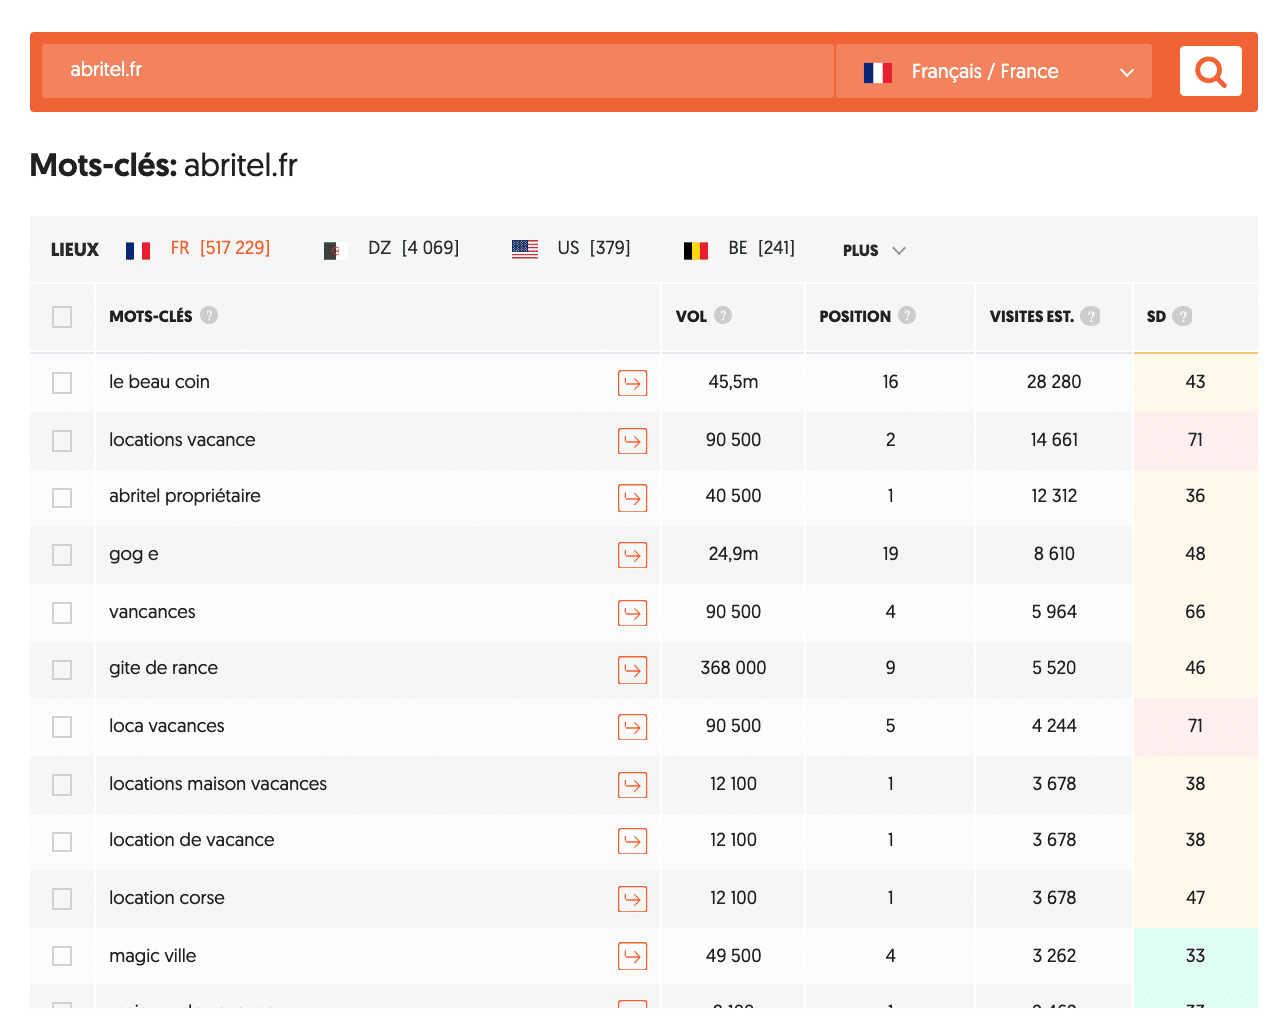The image size is (1286, 1026).
Task: Open arrow icon for 'le beau coin'
Action: point(632,383)
